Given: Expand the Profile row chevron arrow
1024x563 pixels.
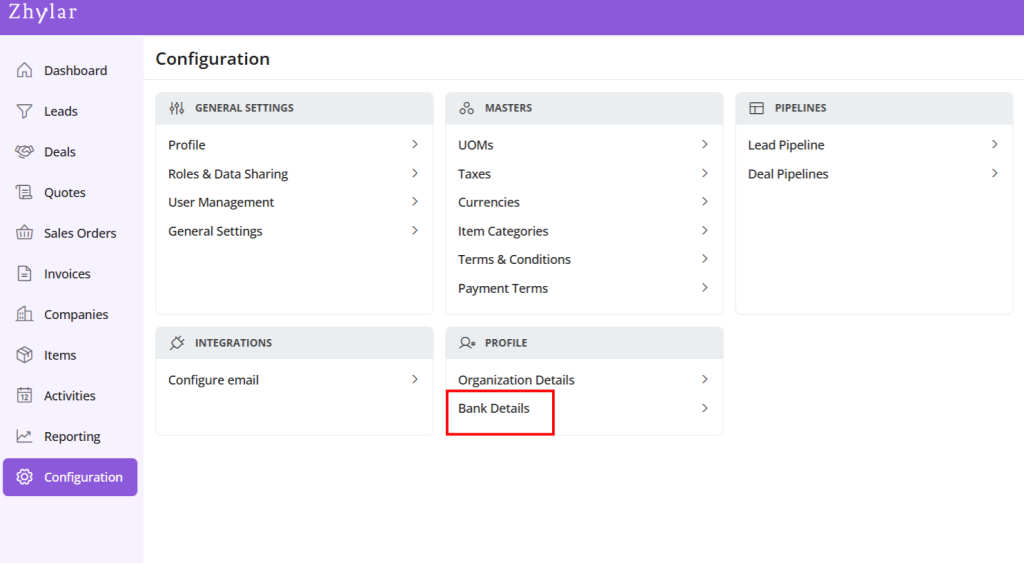Looking at the screenshot, I should coord(414,145).
